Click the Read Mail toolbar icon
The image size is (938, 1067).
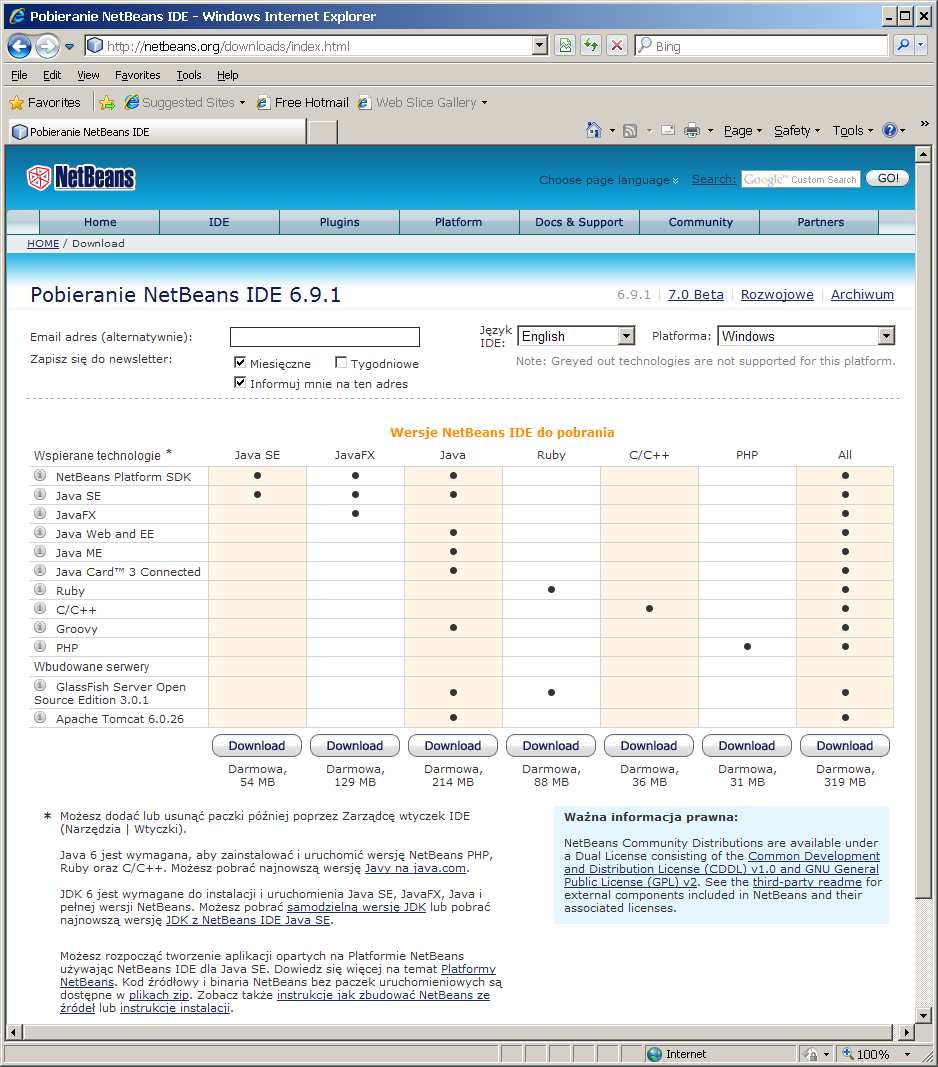pyautogui.click(x=668, y=130)
